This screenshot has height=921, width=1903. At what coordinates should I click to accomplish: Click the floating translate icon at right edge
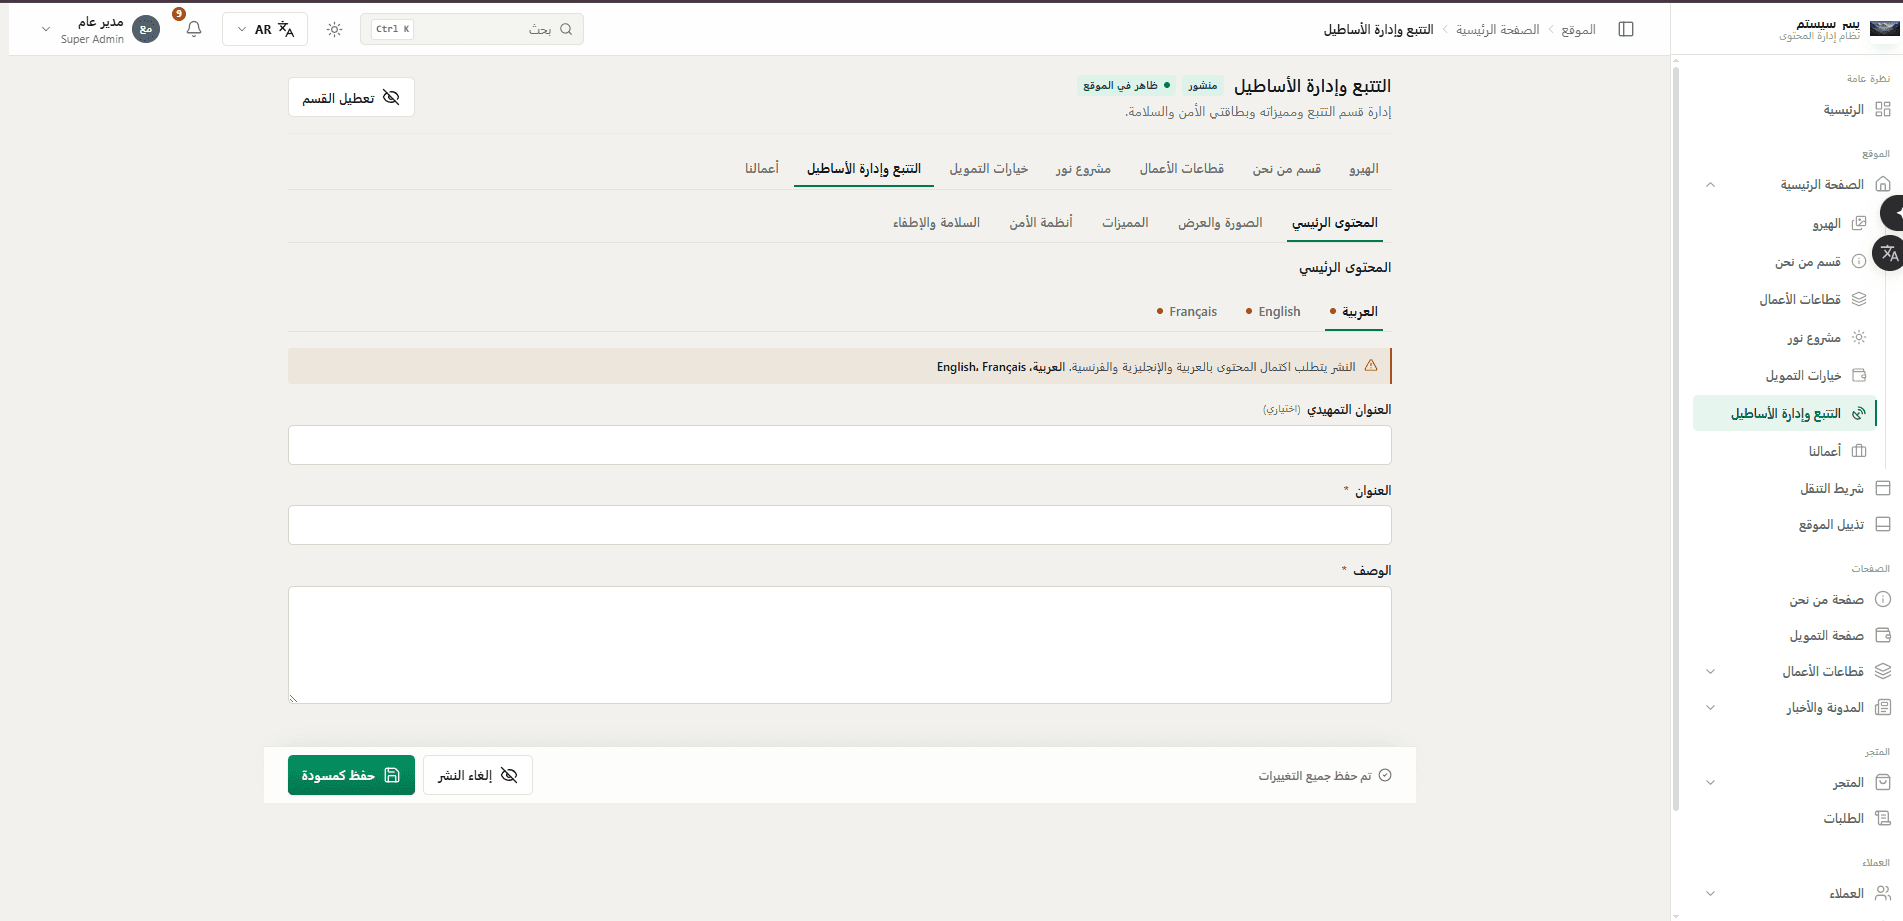(1888, 253)
